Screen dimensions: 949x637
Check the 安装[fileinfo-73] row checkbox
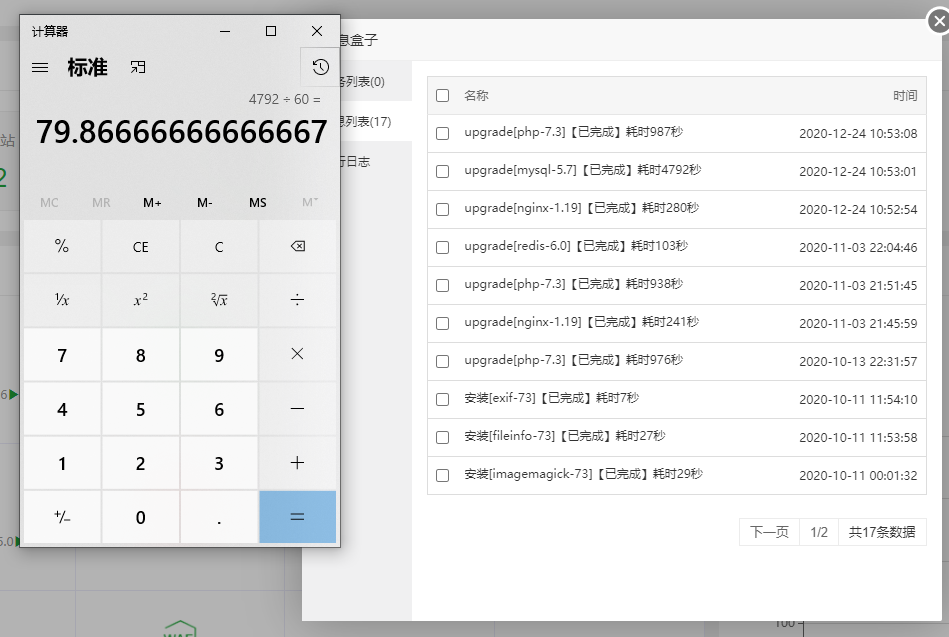click(442, 437)
